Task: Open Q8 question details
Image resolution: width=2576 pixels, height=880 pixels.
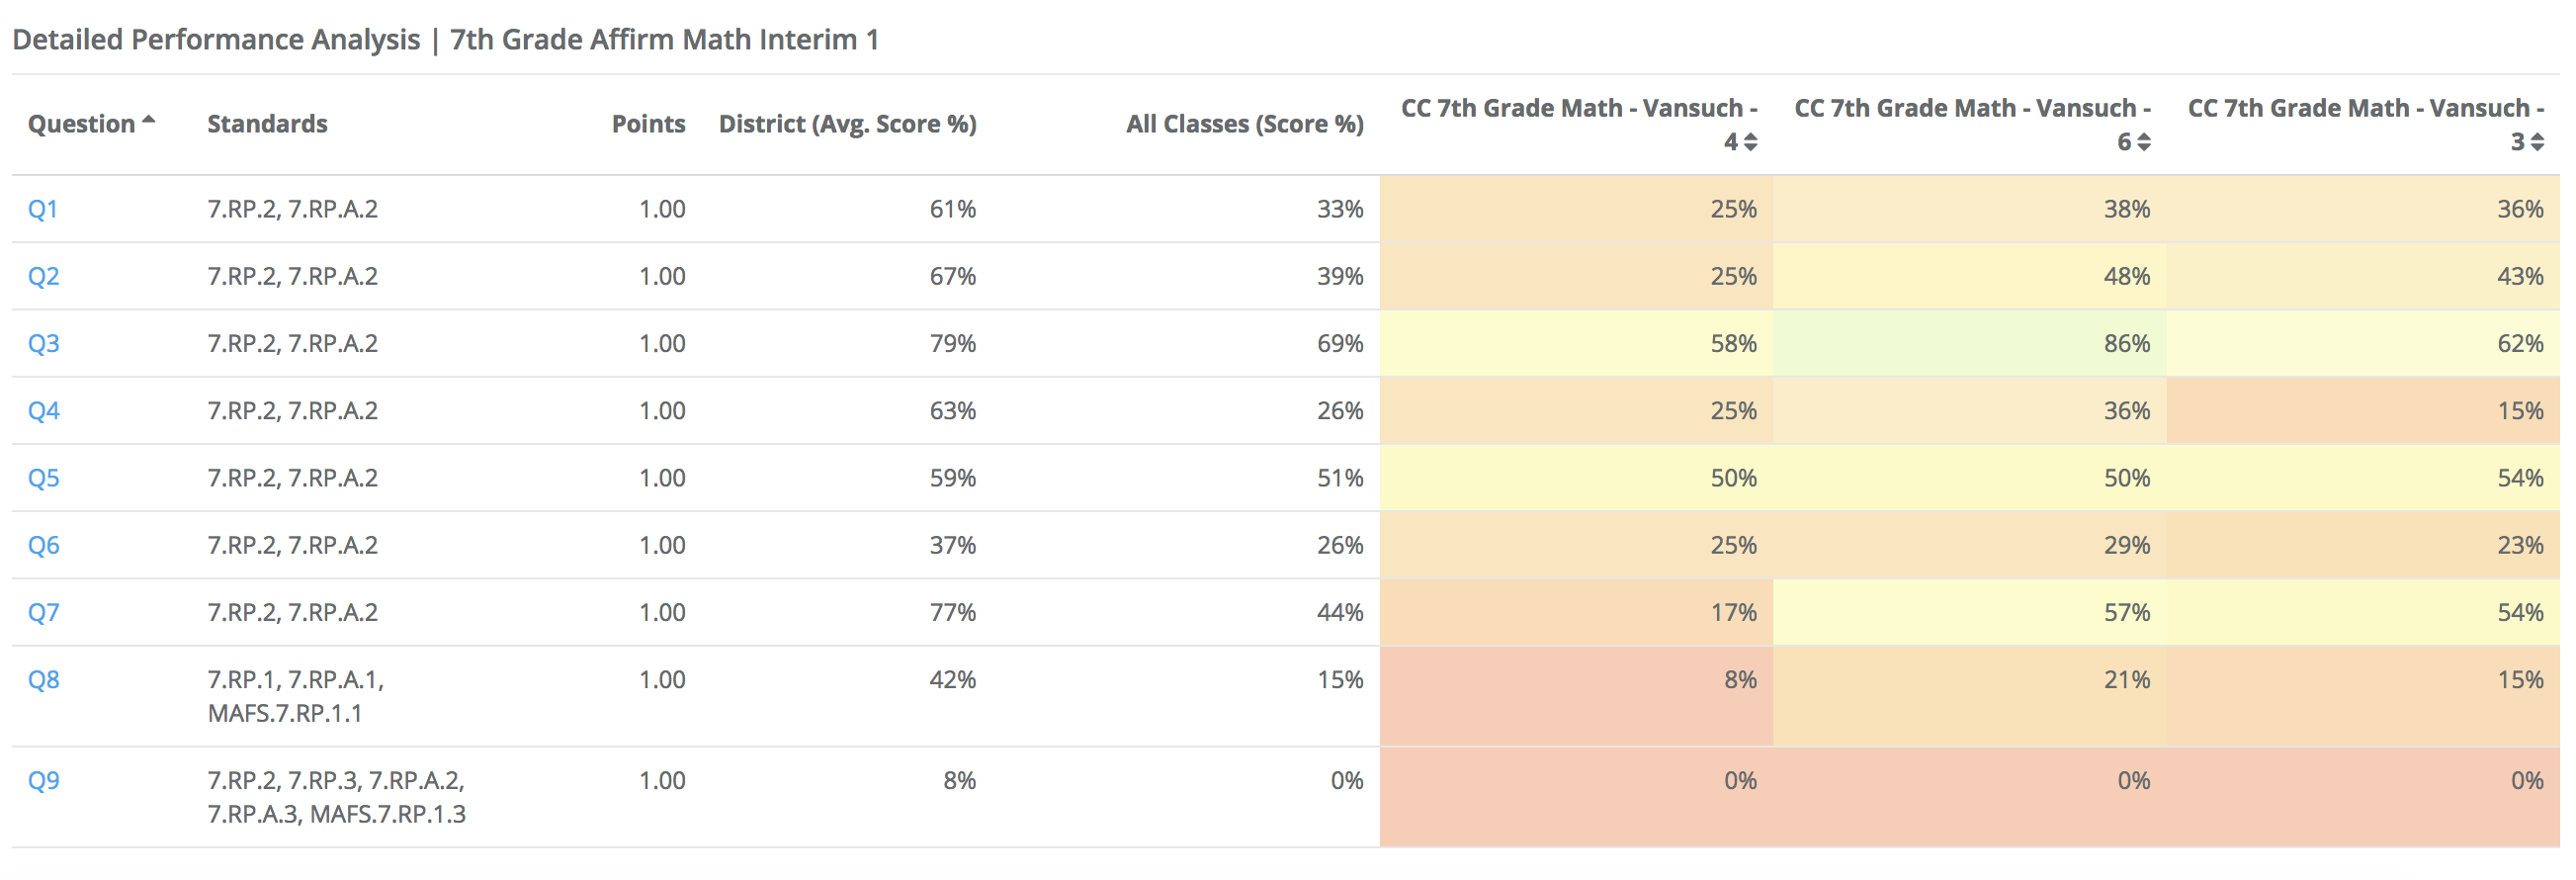Action: 43,680
